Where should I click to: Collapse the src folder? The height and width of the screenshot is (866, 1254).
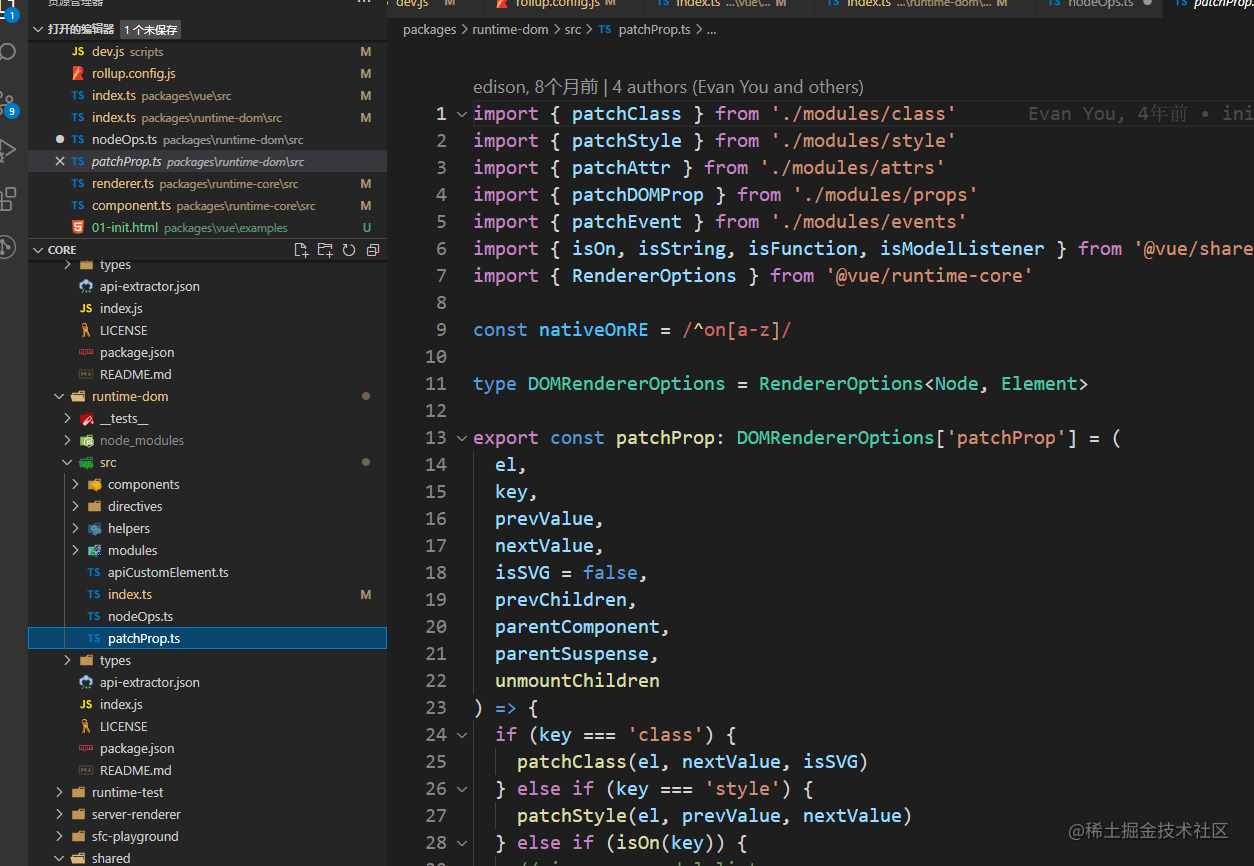coord(68,462)
